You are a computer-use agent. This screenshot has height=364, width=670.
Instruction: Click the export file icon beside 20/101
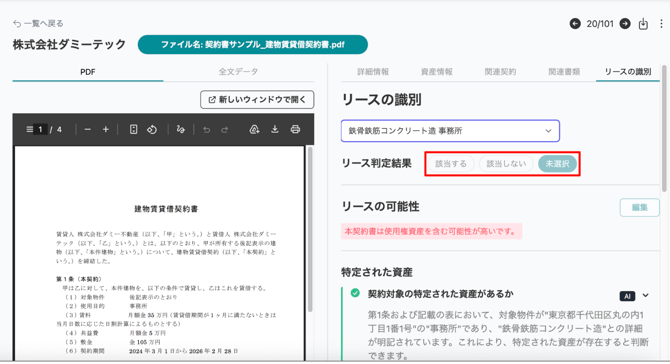[x=643, y=24]
